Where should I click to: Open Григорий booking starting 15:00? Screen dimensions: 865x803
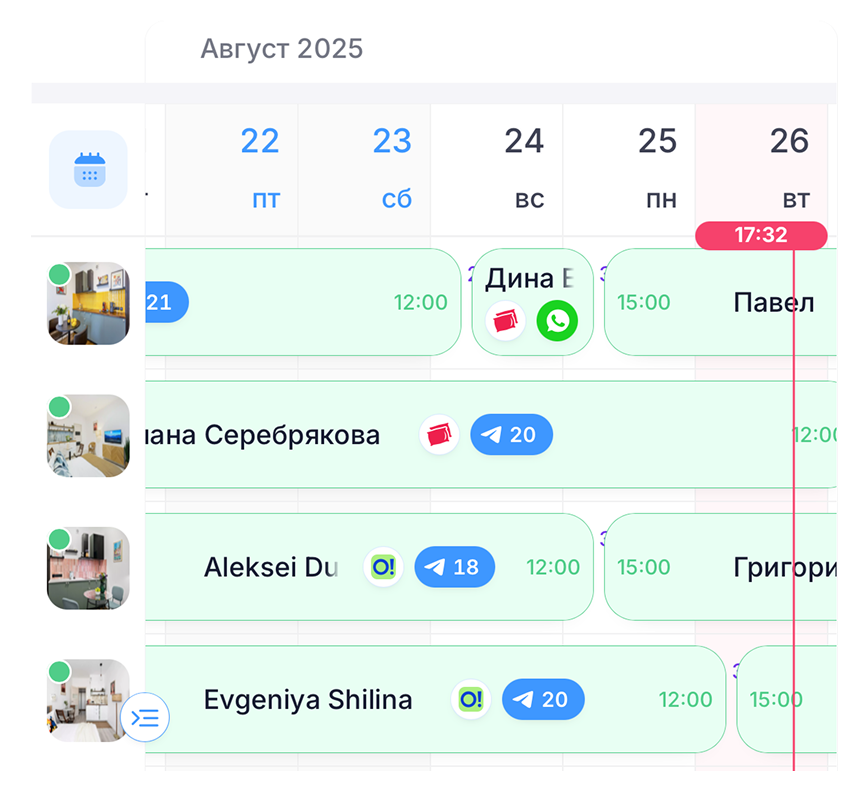720,567
